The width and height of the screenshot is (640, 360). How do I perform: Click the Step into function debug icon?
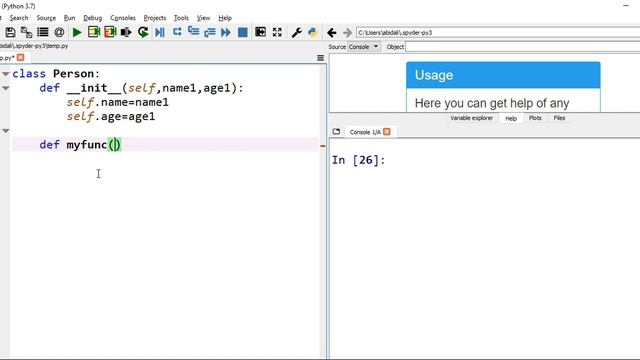point(193,32)
